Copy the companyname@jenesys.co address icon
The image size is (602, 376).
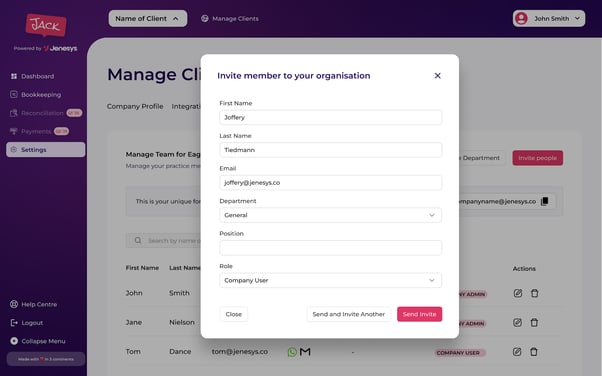coord(544,201)
